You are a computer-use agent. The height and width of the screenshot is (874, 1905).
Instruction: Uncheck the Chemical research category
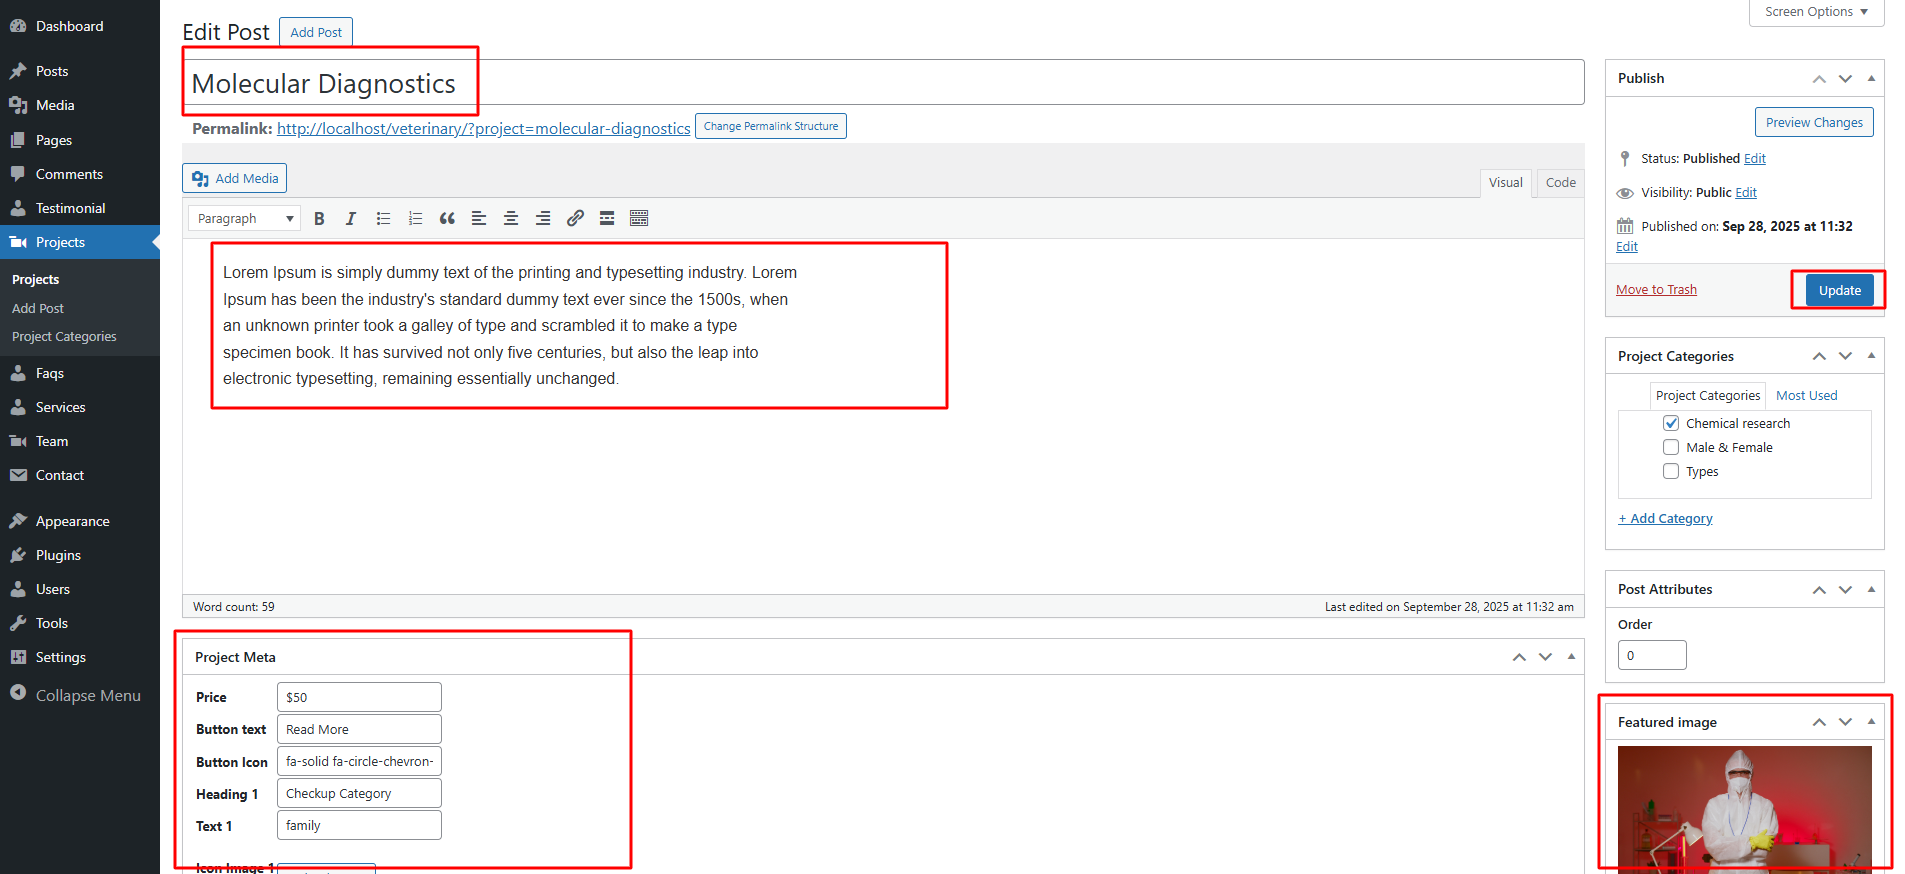(x=1671, y=423)
